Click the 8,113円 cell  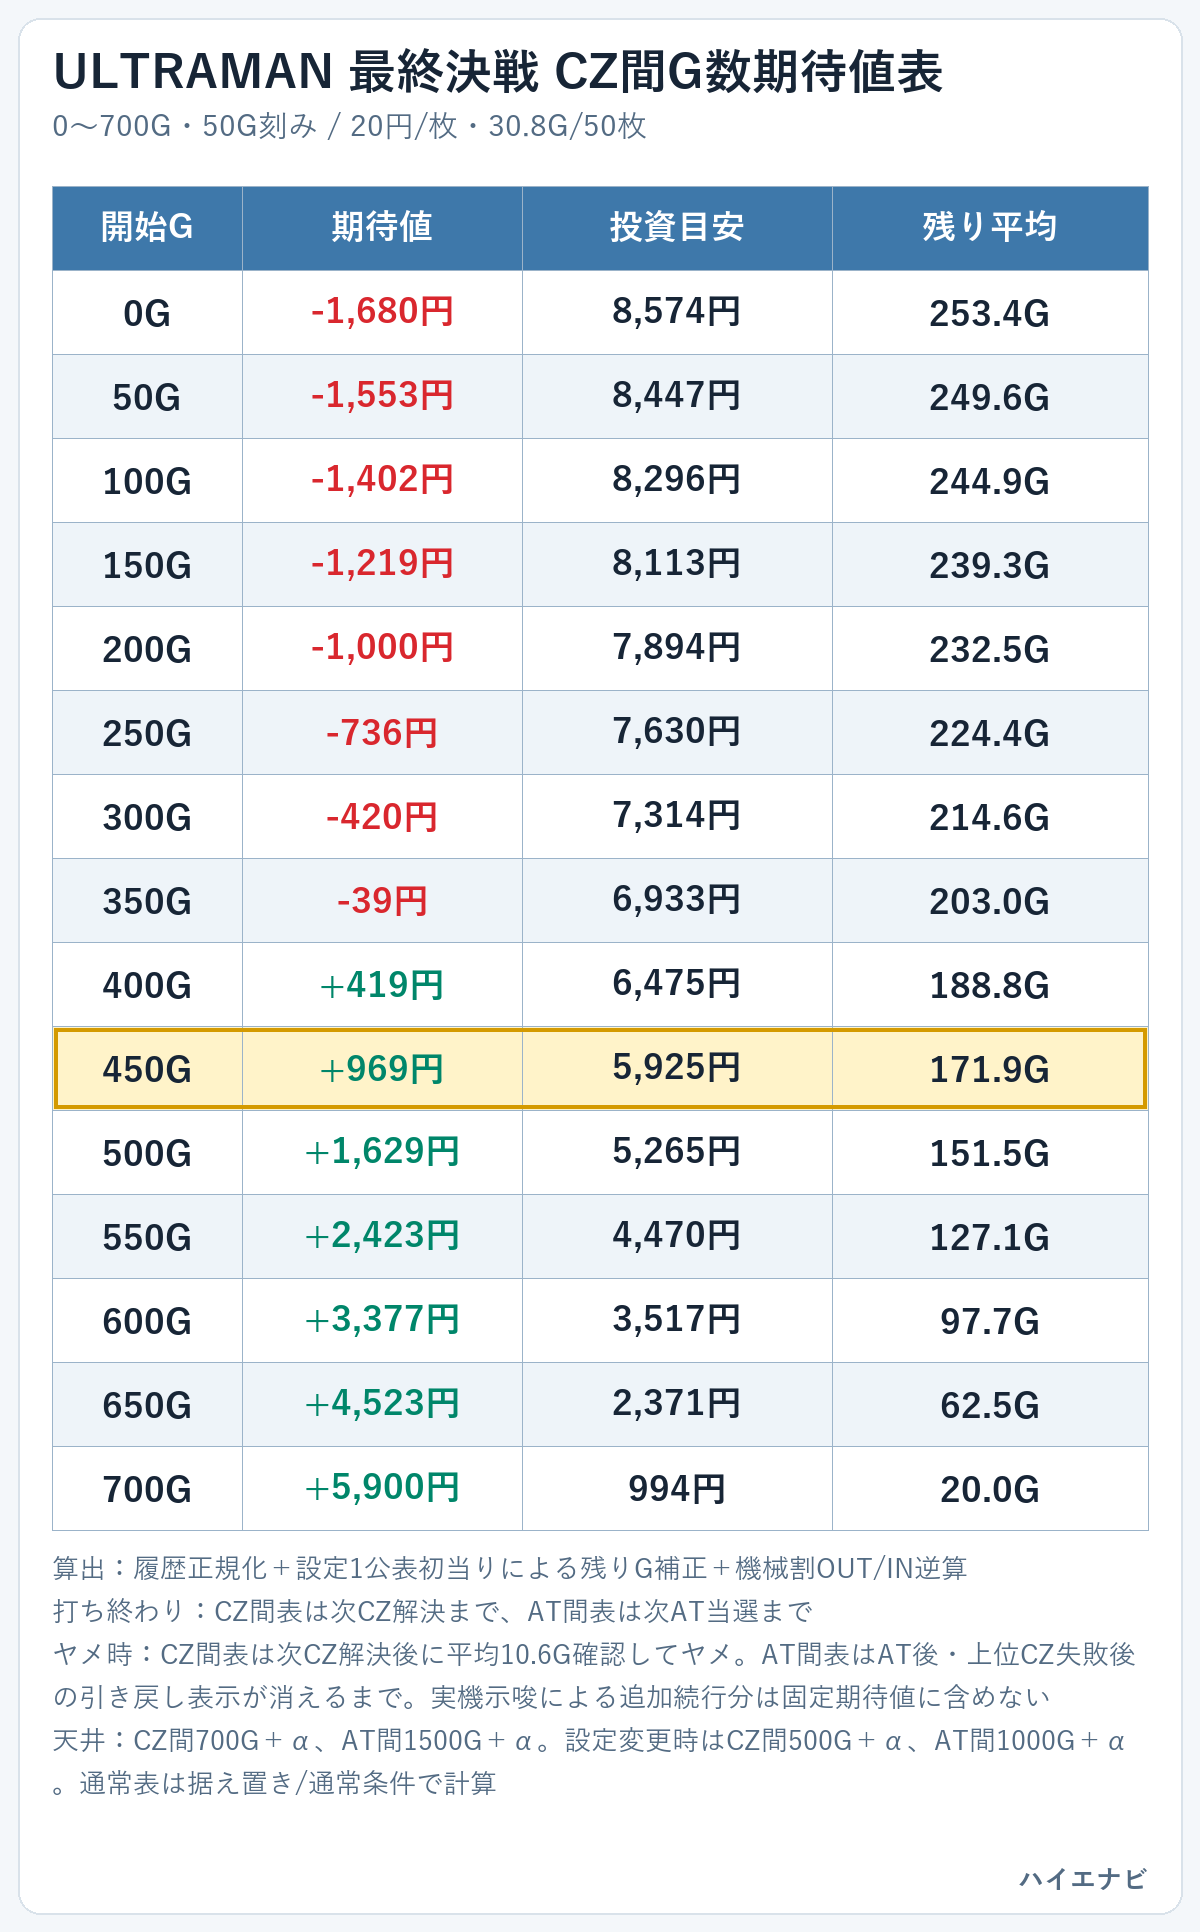coord(677,564)
